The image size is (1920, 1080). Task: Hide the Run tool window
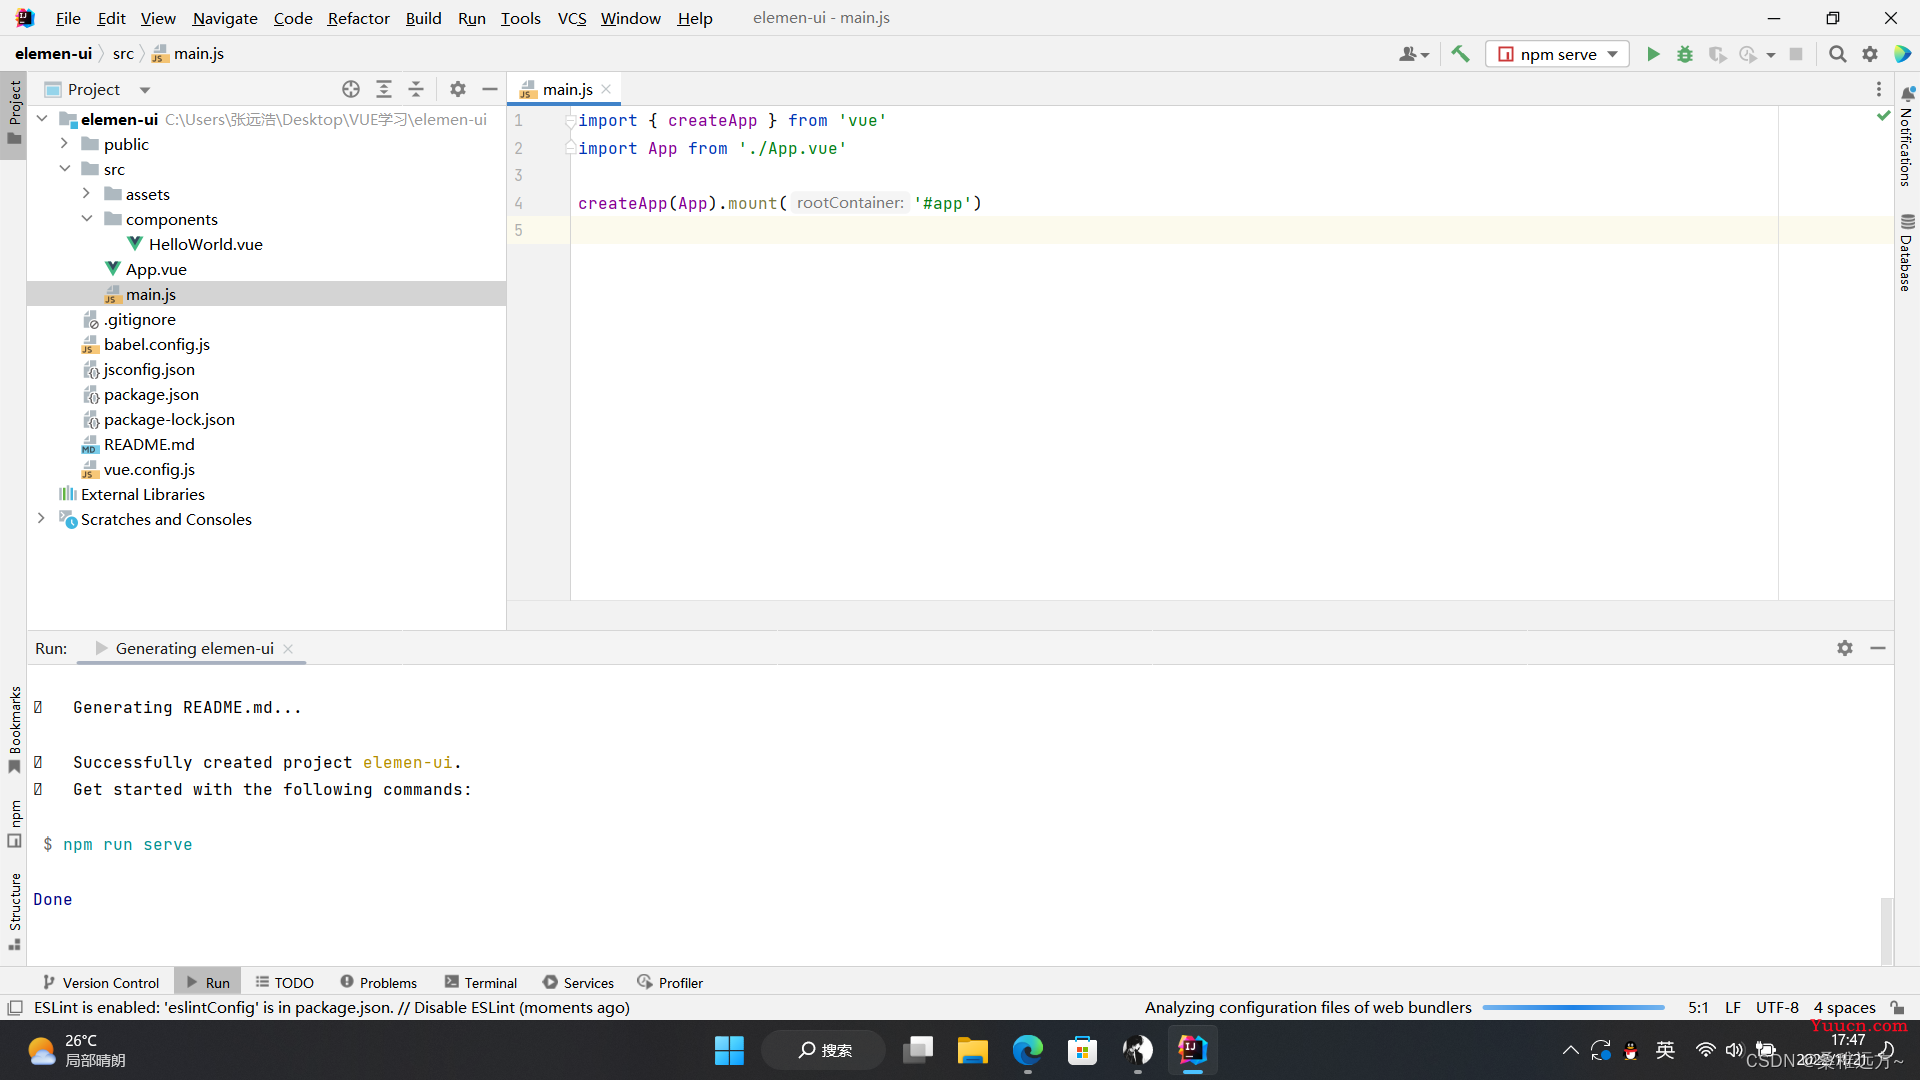[1878, 648]
